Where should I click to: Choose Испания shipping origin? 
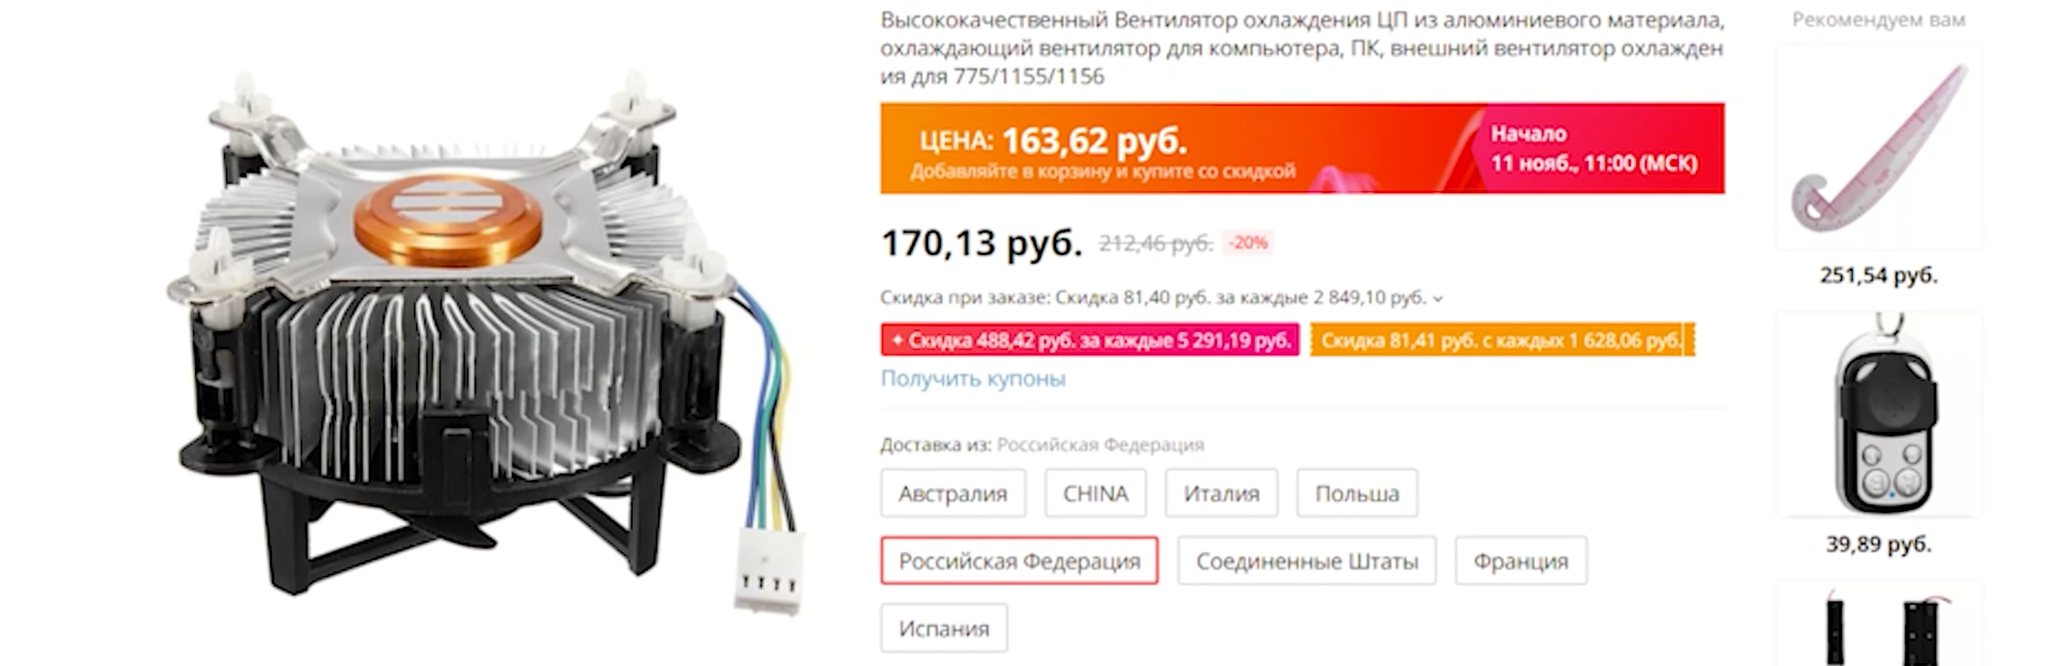click(943, 628)
